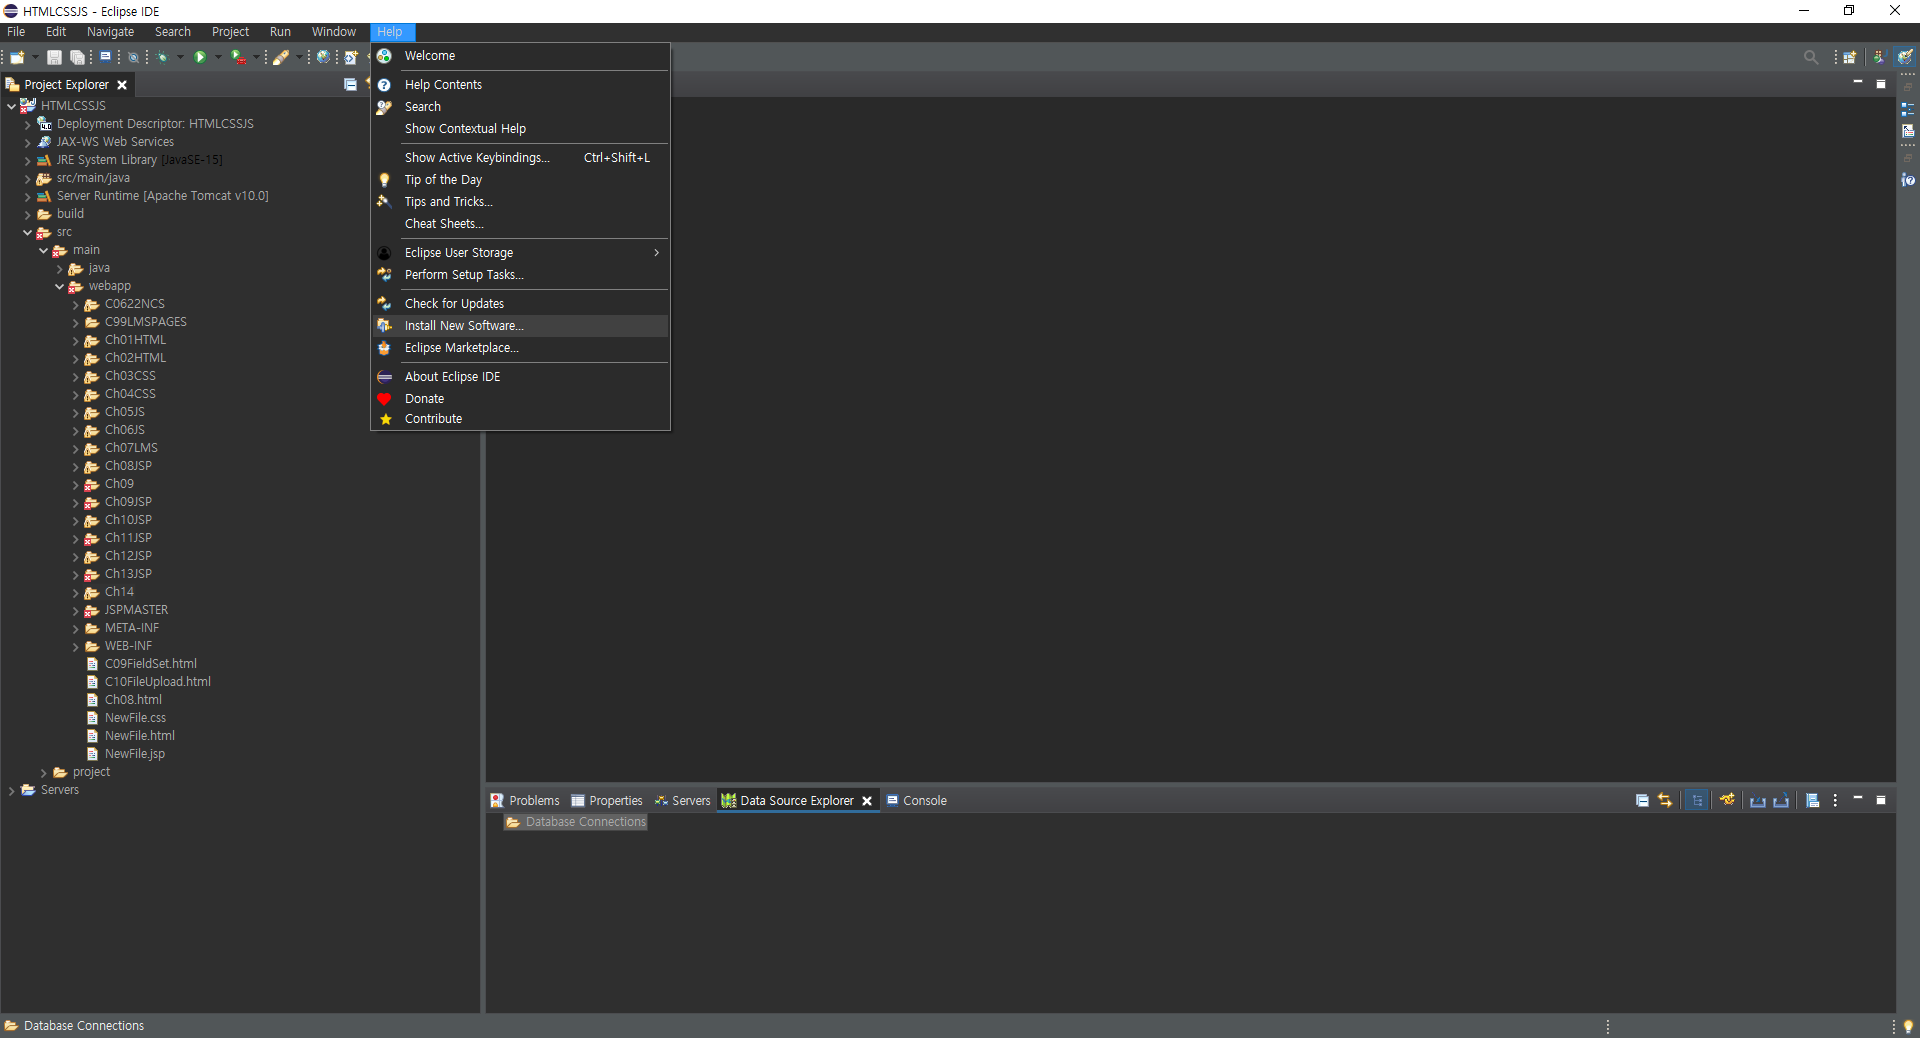Expand the JRE System Library node
The width and height of the screenshot is (1920, 1038).
27,160
